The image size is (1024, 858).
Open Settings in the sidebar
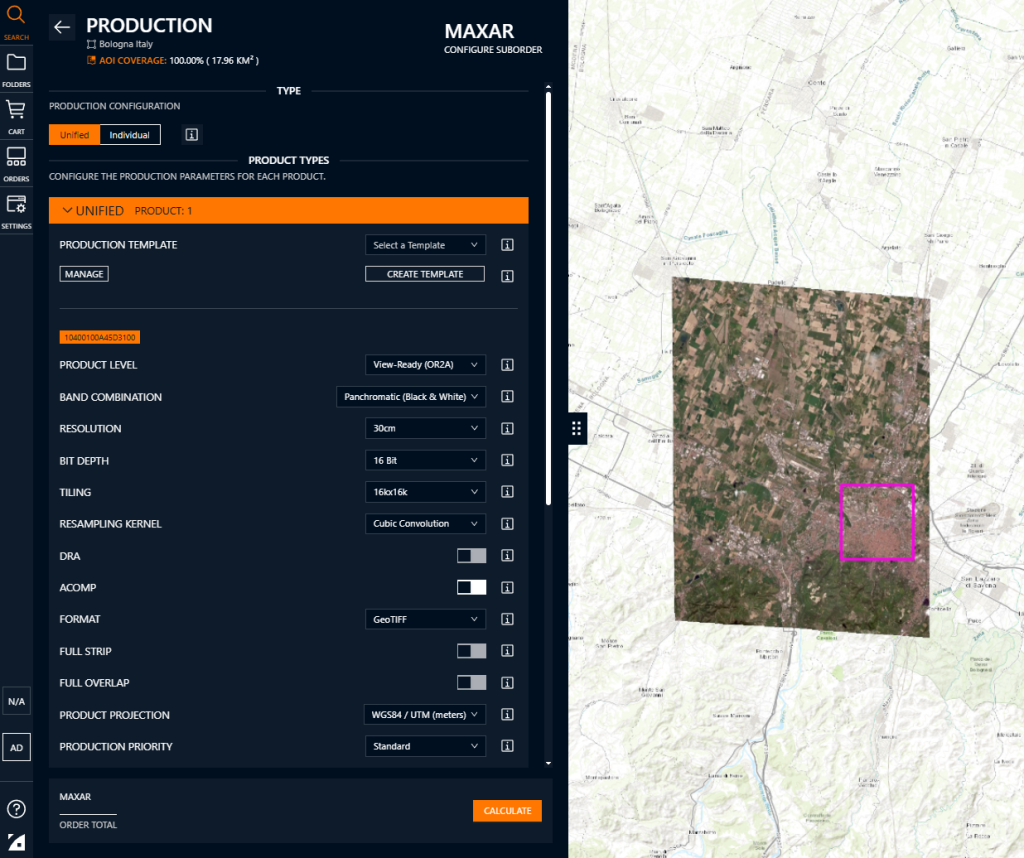16,212
